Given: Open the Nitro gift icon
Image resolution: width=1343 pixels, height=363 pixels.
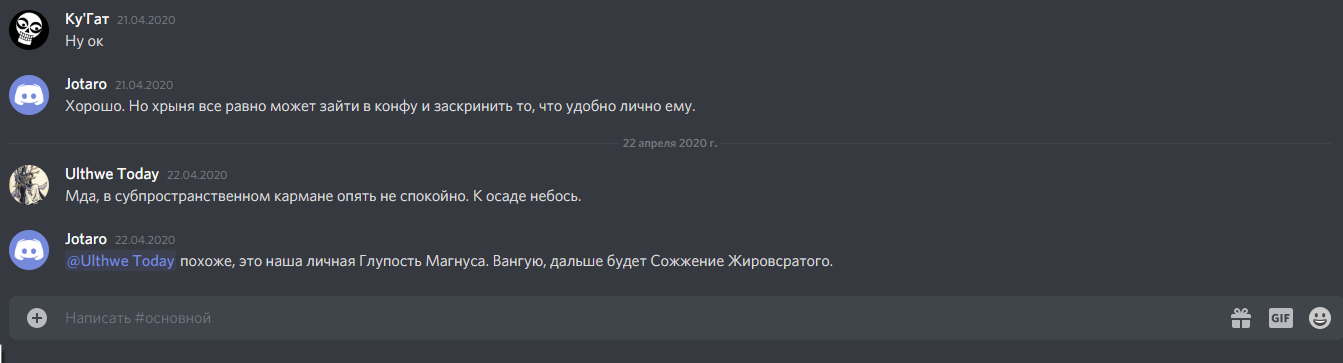Looking at the screenshot, I should (1240, 318).
